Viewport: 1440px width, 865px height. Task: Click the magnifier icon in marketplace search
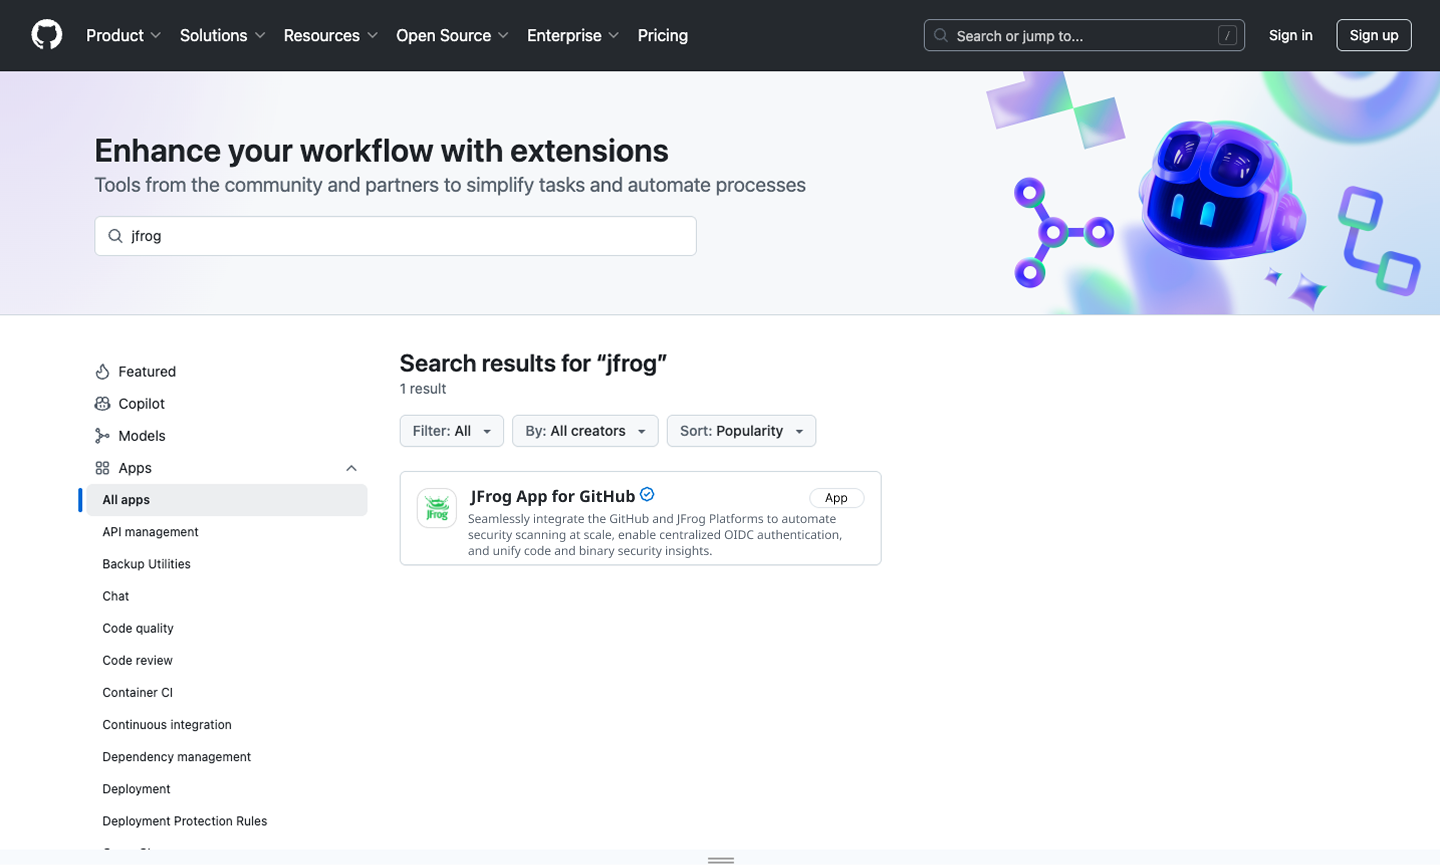[x=116, y=236]
